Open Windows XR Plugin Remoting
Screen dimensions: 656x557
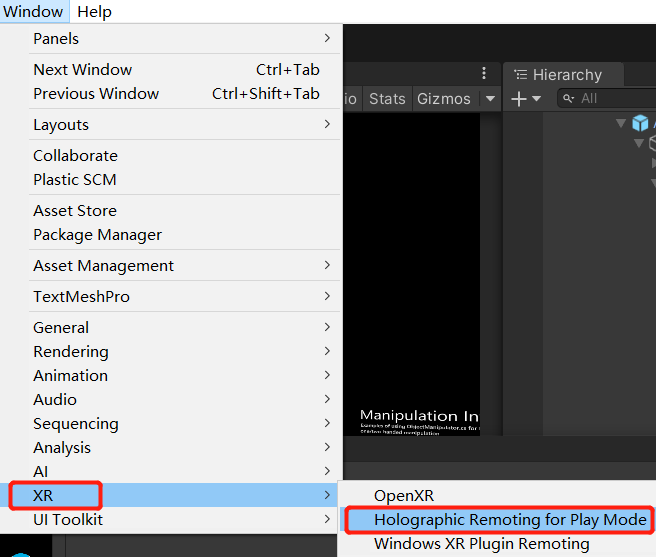(481, 544)
